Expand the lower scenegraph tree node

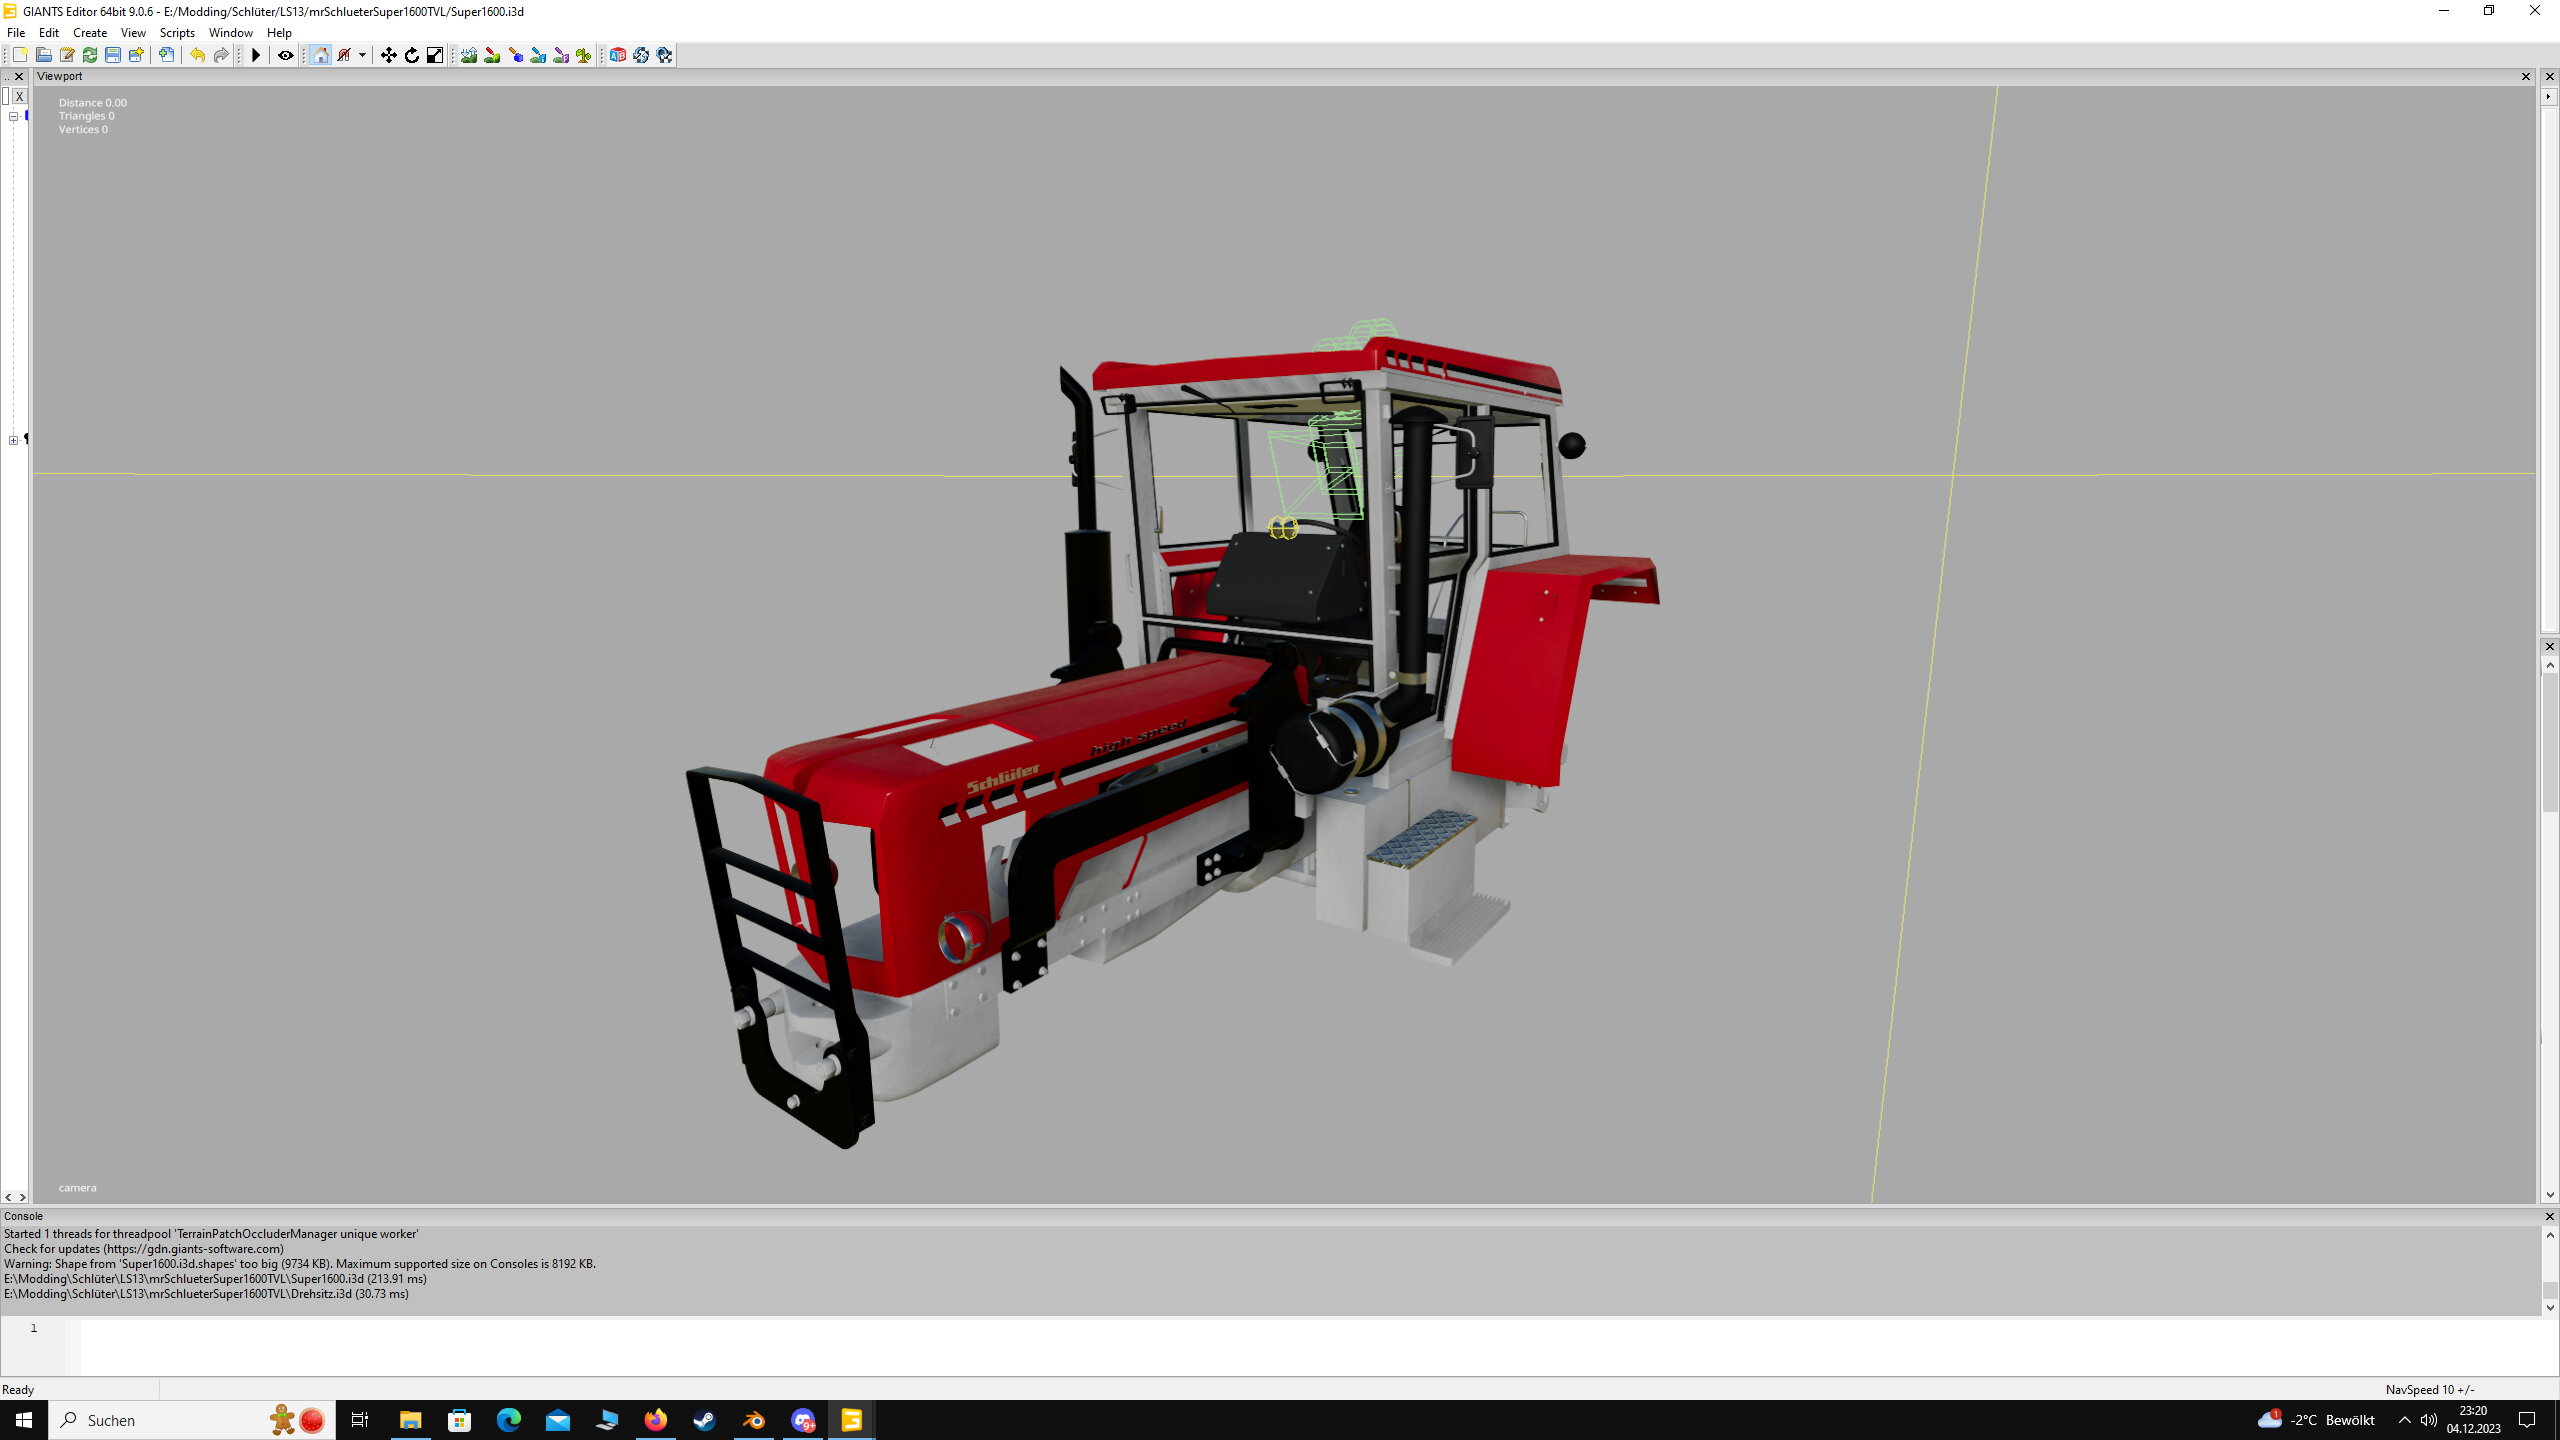(14, 440)
